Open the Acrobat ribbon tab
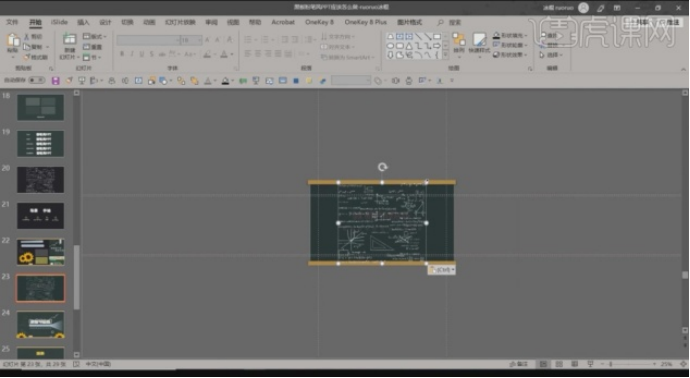Viewport: 690px width, 378px height. click(283, 22)
